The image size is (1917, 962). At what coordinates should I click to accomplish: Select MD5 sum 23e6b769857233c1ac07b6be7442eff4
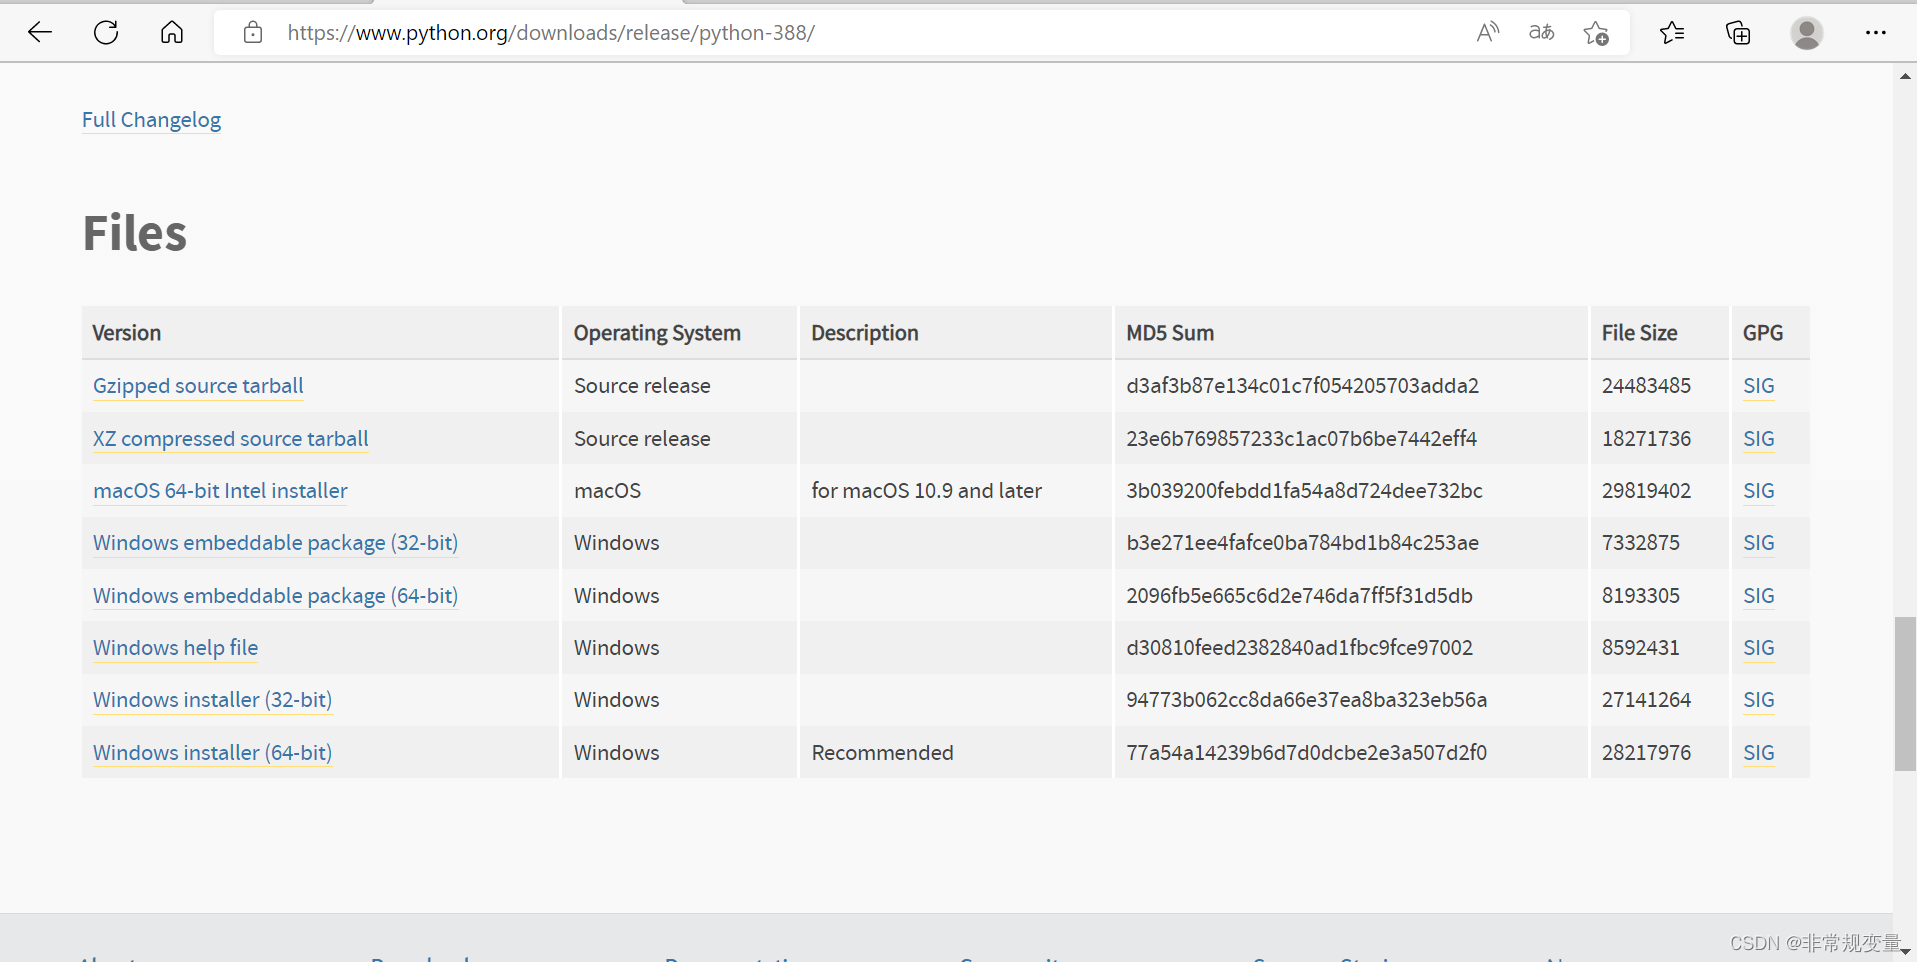(x=1301, y=439)
